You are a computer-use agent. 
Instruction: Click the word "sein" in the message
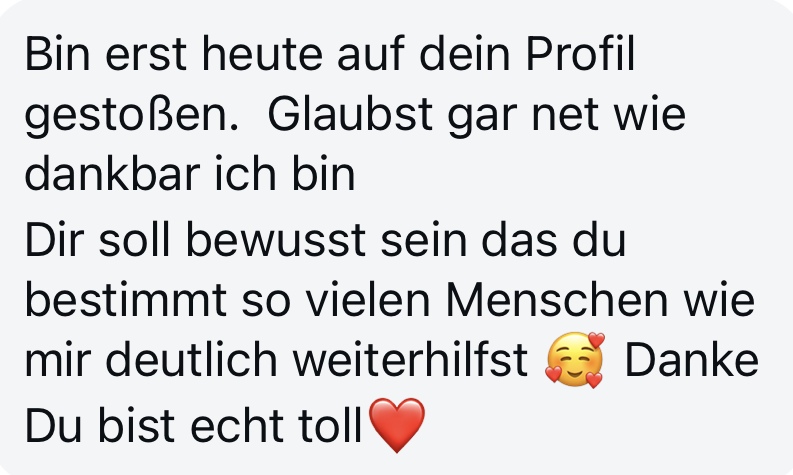(x=424, y=240)
